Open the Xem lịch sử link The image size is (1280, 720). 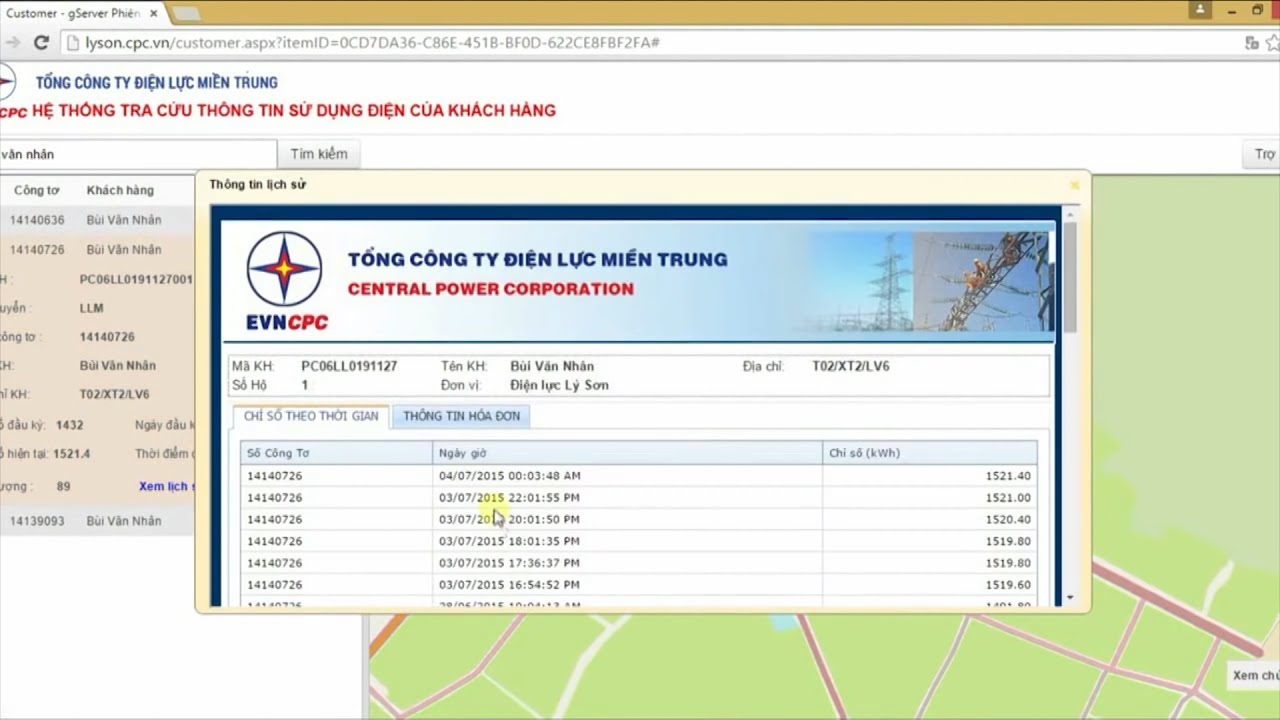(x=166, y=486)
